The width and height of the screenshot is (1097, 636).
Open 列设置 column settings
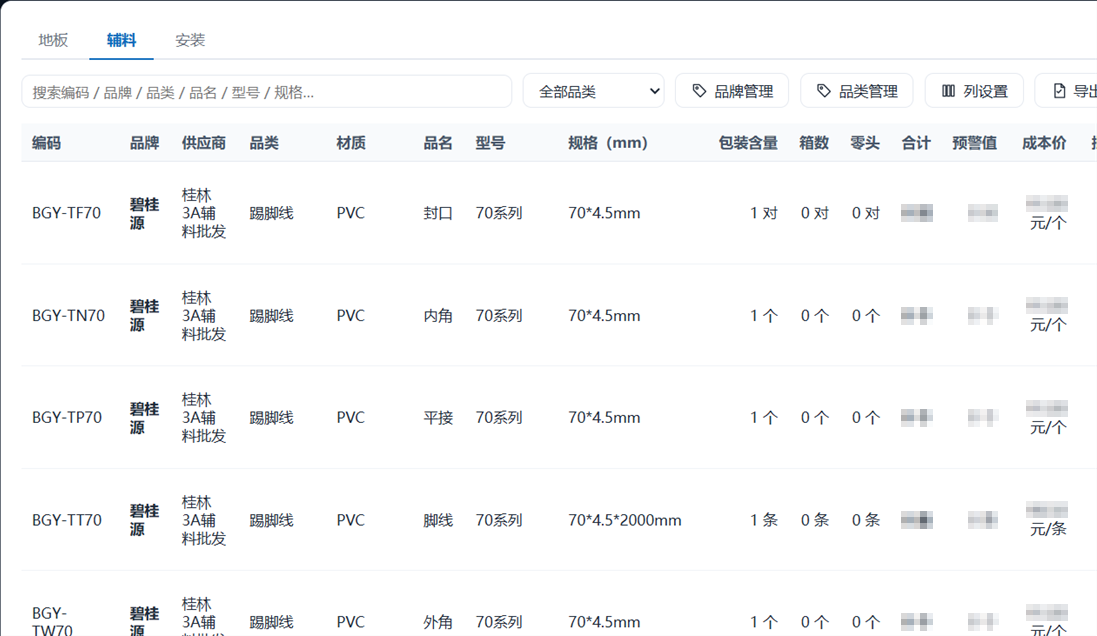pos(974,91)
